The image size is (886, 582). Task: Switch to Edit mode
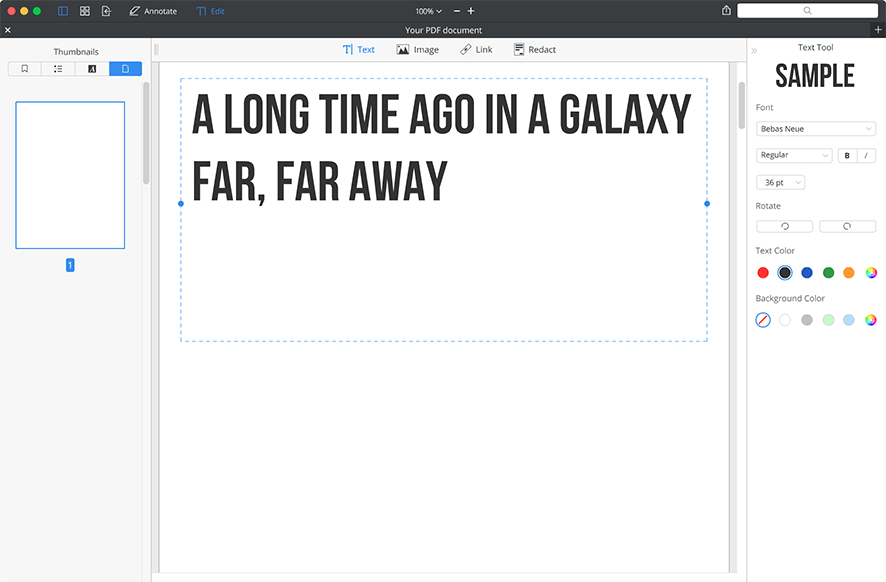coord(210,11)
